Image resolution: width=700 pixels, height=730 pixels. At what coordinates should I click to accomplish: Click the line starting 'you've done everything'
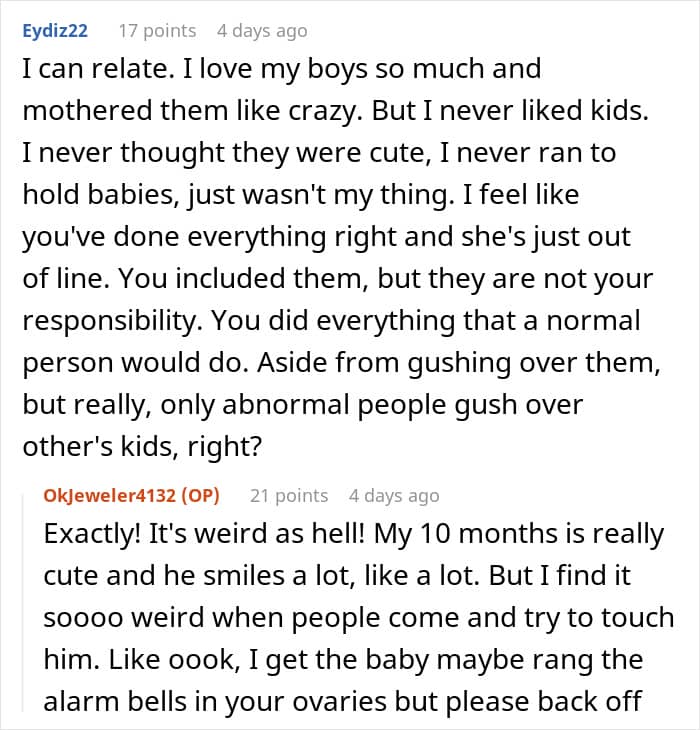click(326, 237)
